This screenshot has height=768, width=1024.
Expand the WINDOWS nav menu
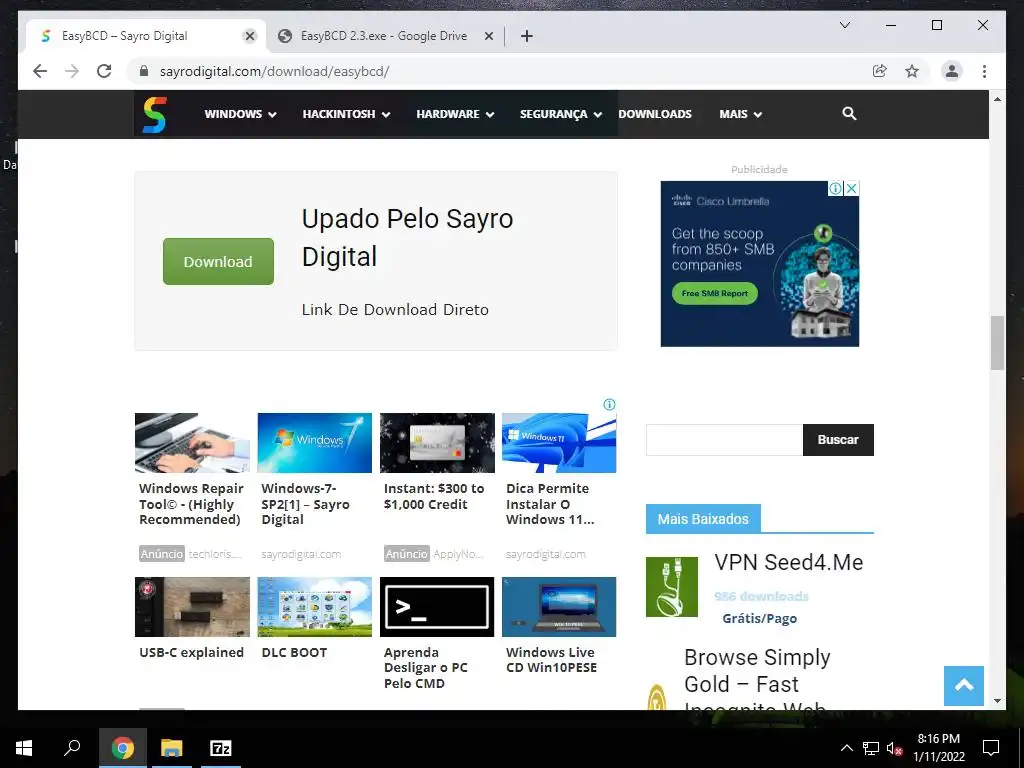pos(240,114)
